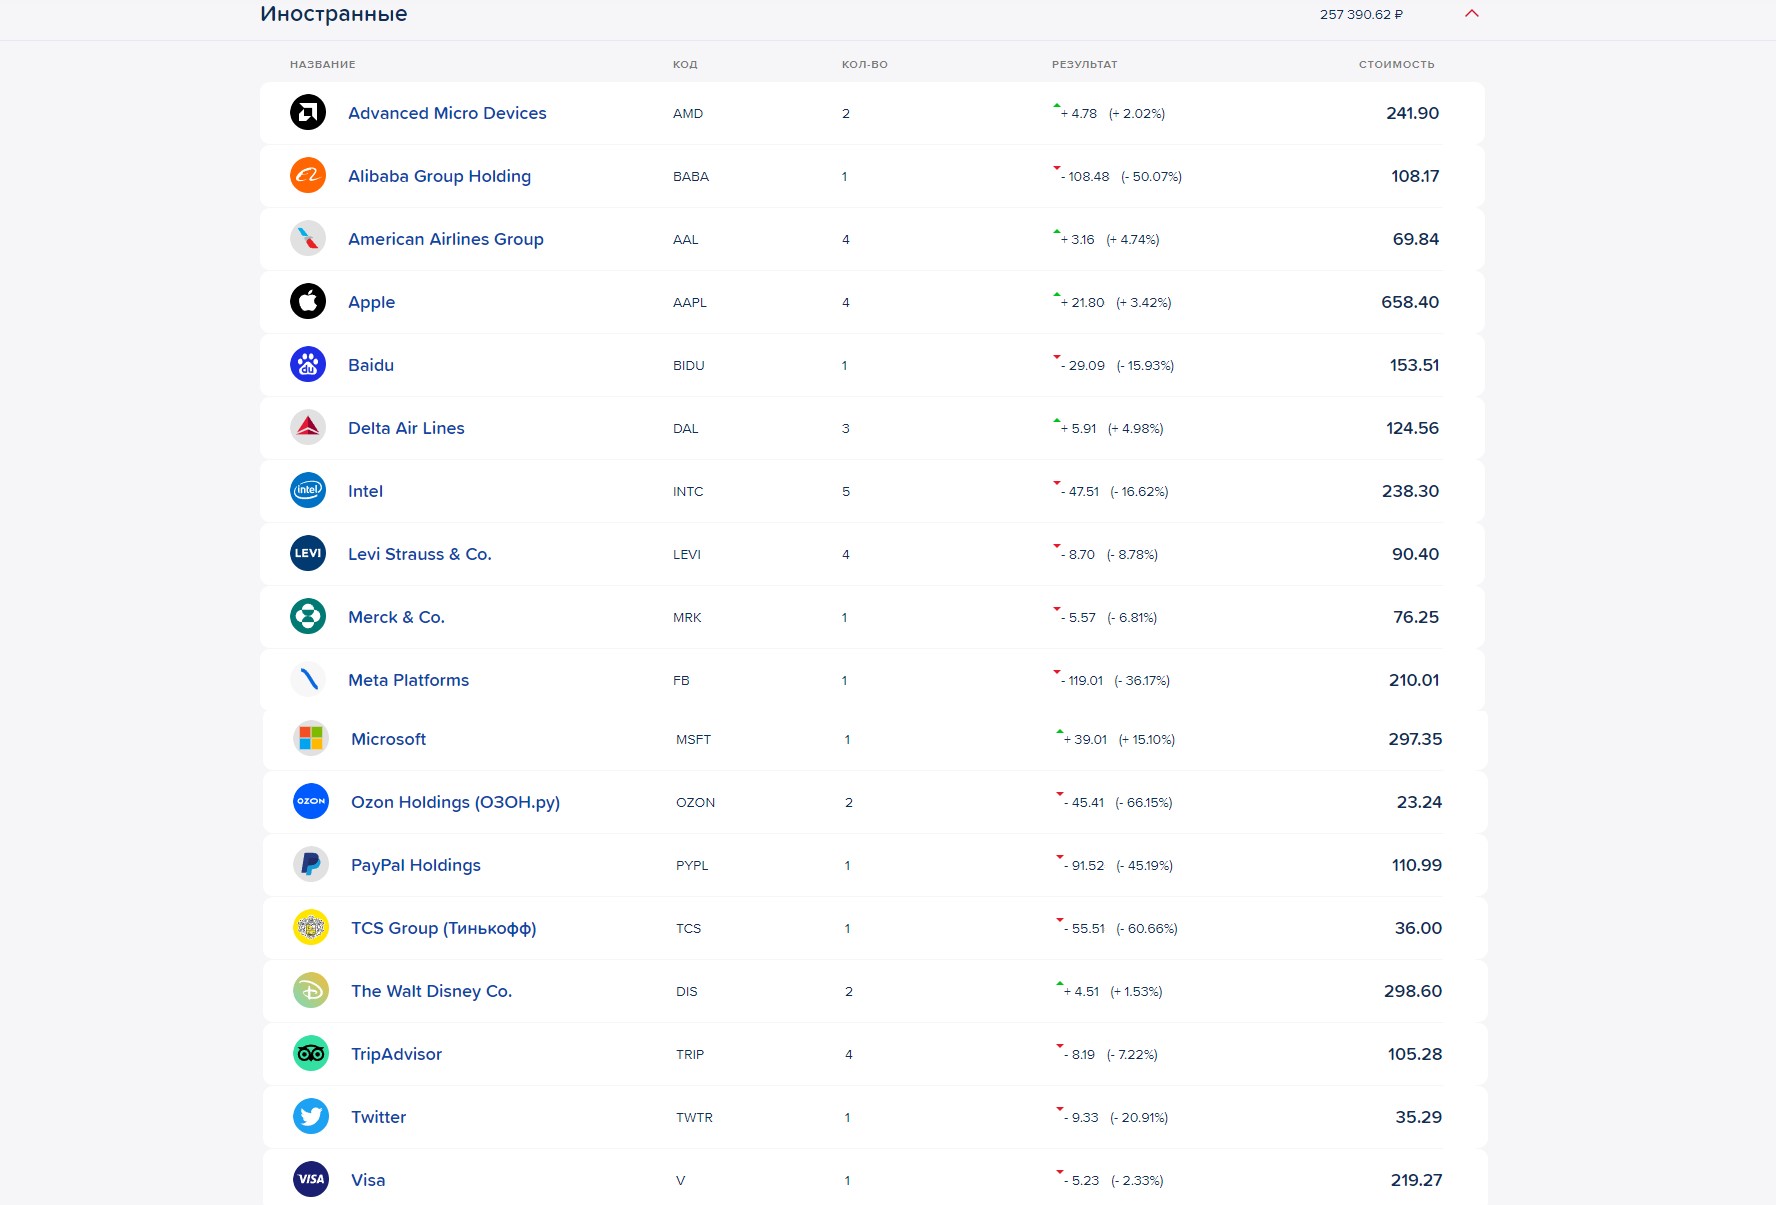This screenshot has width=1776, height=1205.
Task: Open the Advanced Micro Devices stock link
Action: coord(447,113)
